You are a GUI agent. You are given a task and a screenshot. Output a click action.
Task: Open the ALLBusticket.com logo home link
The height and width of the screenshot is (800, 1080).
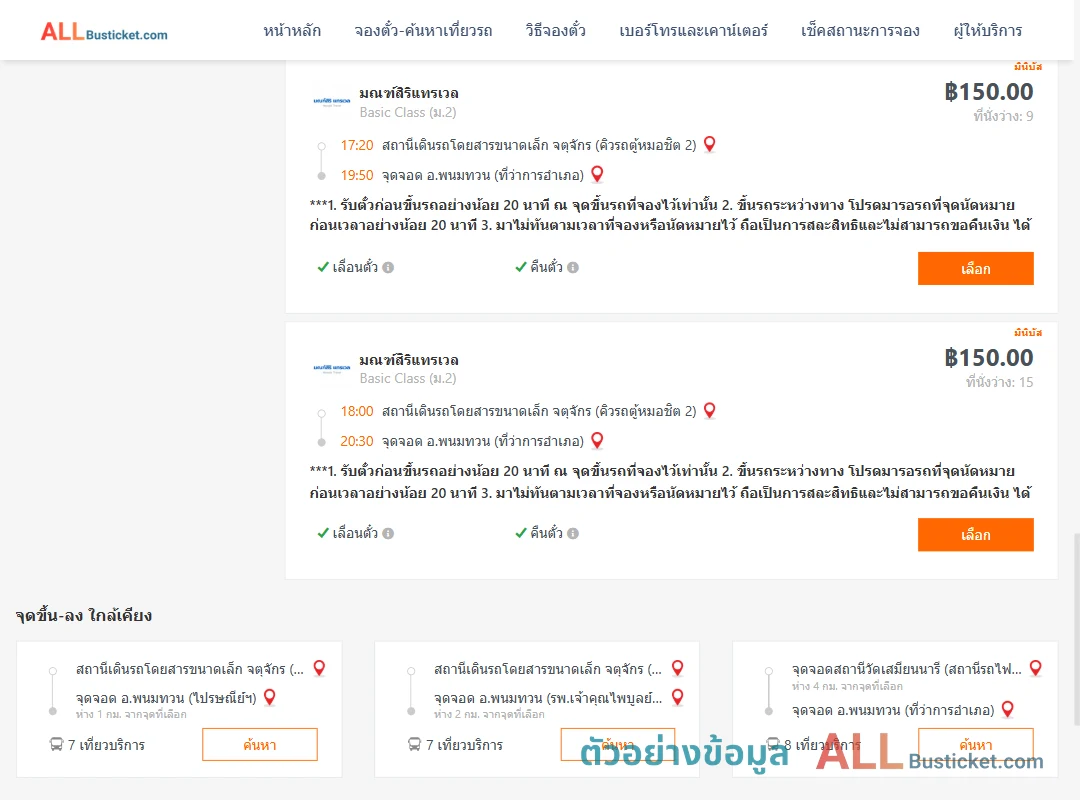point(104,32)
